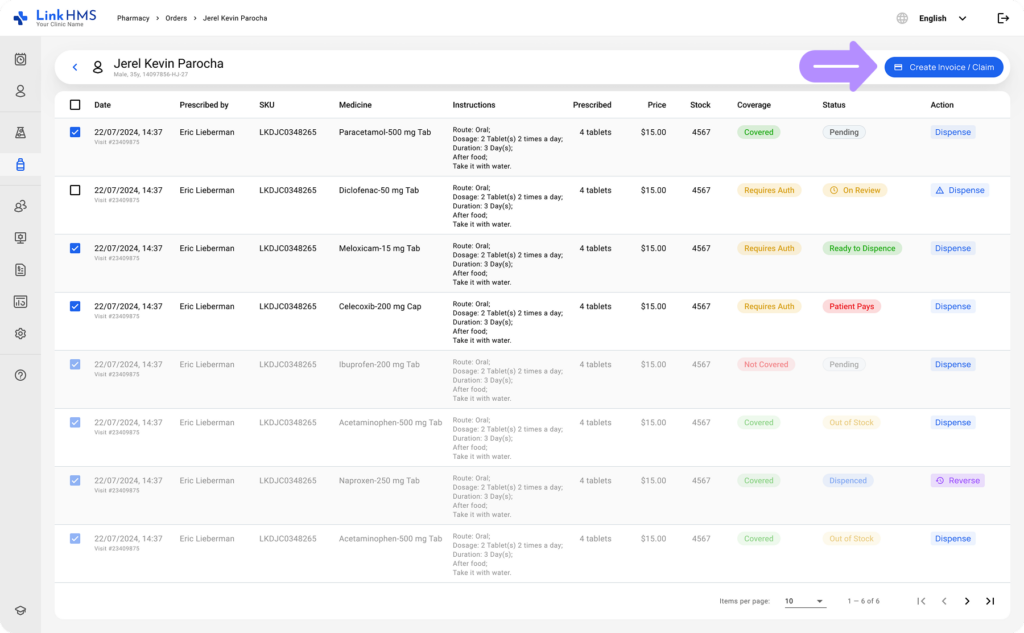Go to the next page of results
This screenshot has width=1024, height=633.
967,601
